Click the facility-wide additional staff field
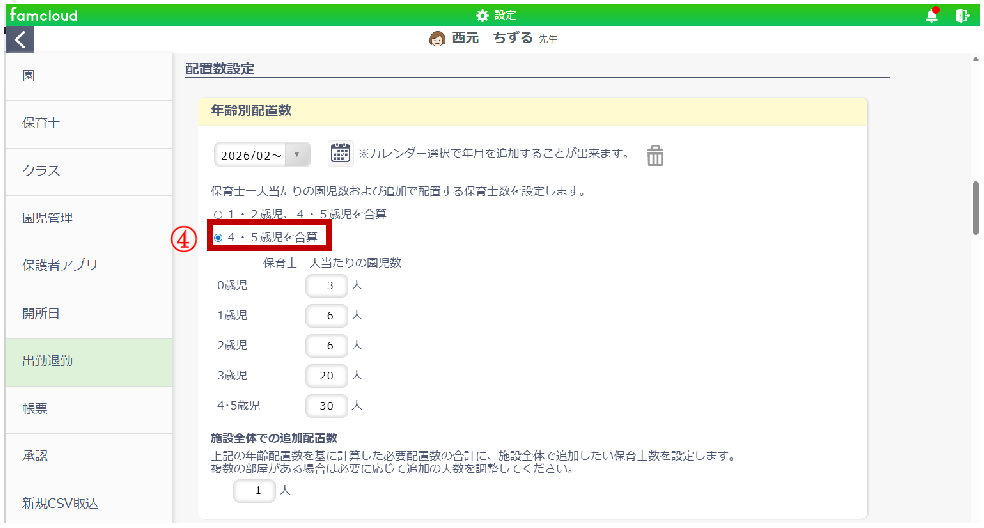 tap(255, 491)
